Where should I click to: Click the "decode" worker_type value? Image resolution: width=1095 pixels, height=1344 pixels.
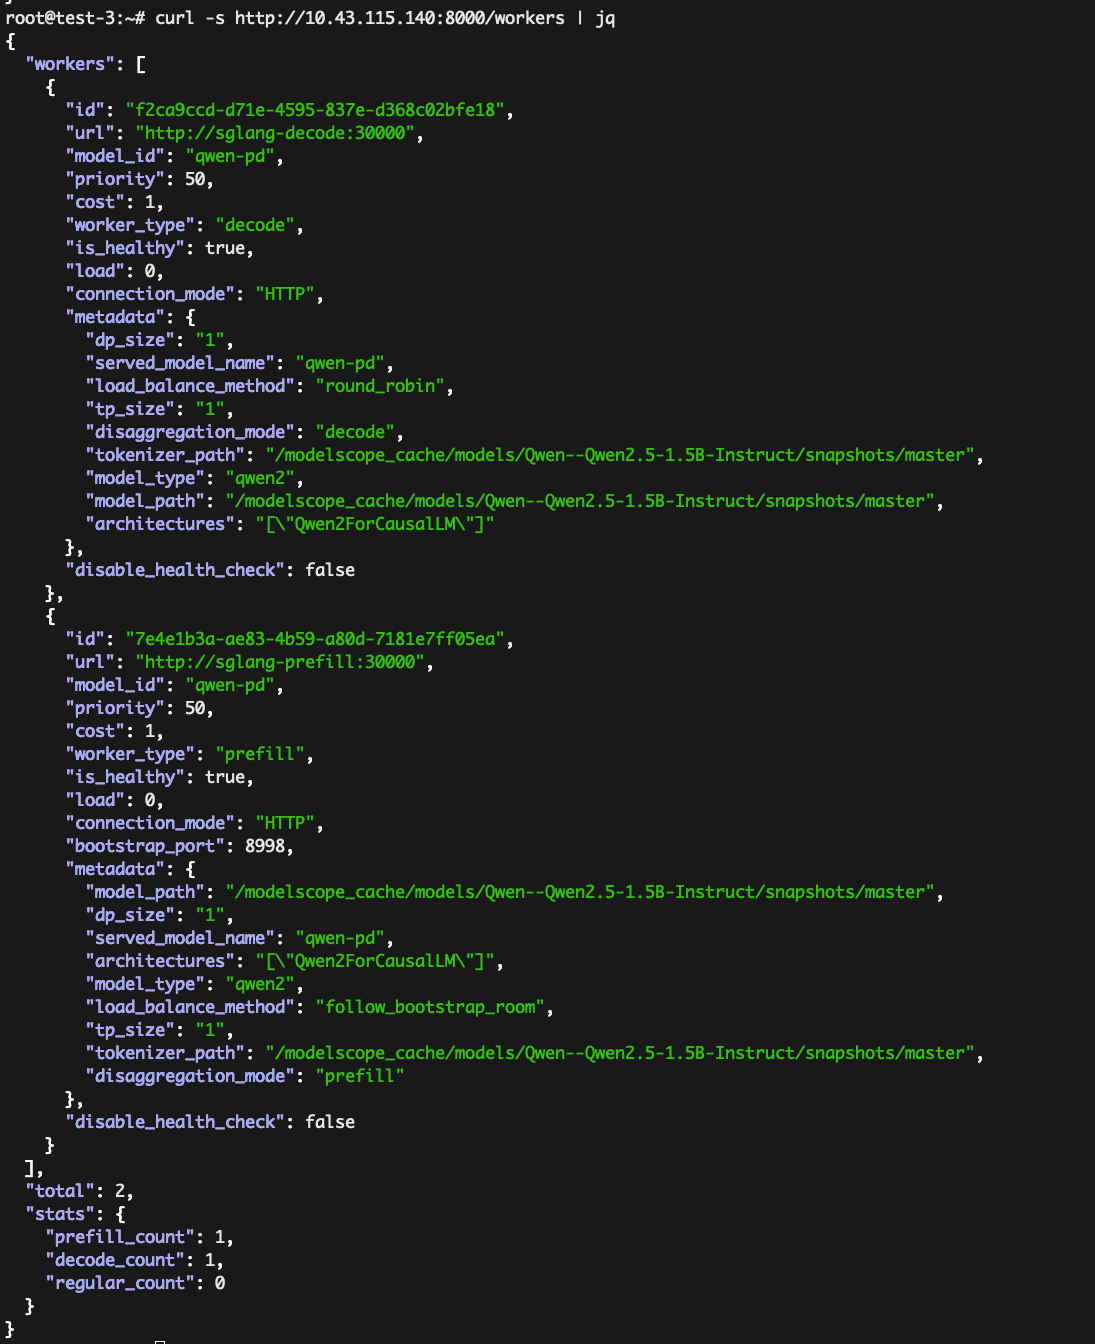[255, 225]
